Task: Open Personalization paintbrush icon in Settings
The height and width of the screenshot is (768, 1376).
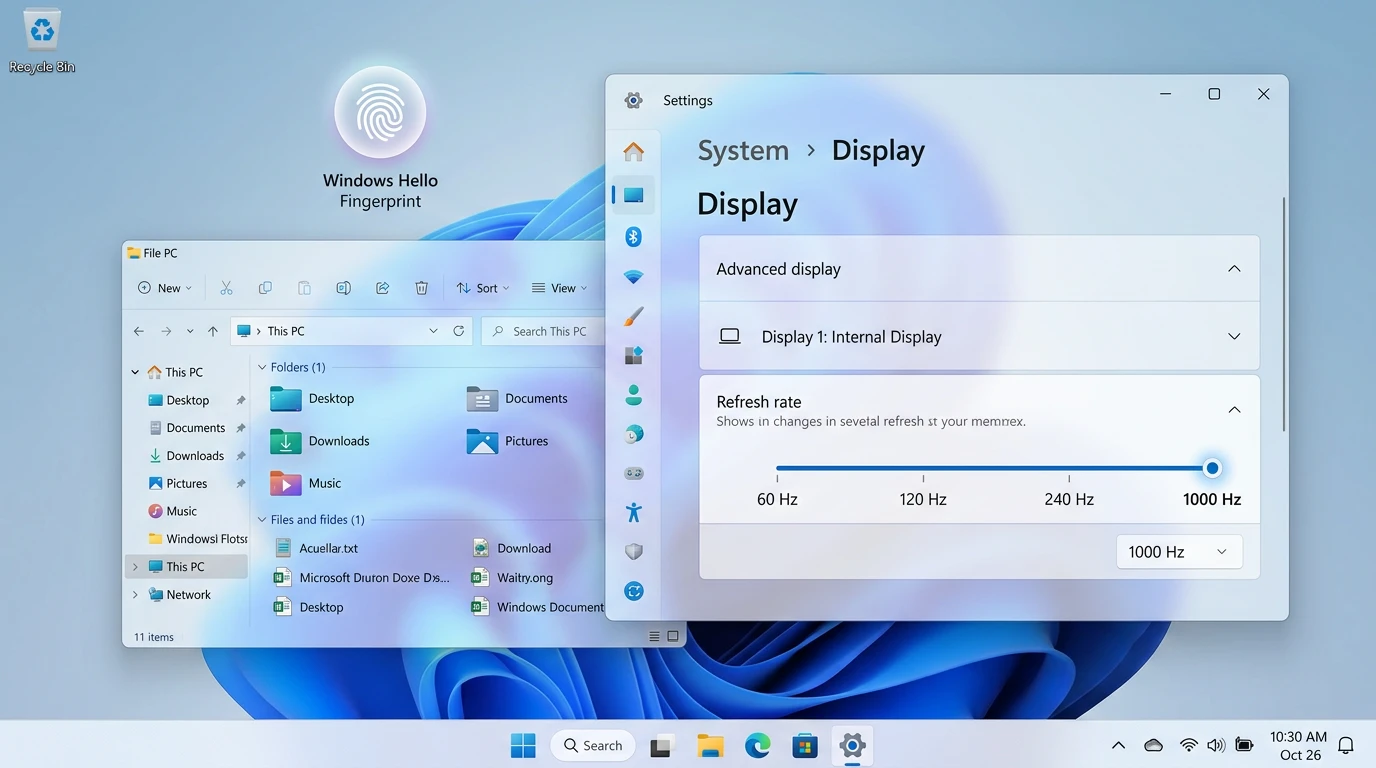Action: (x=633, y=316)
